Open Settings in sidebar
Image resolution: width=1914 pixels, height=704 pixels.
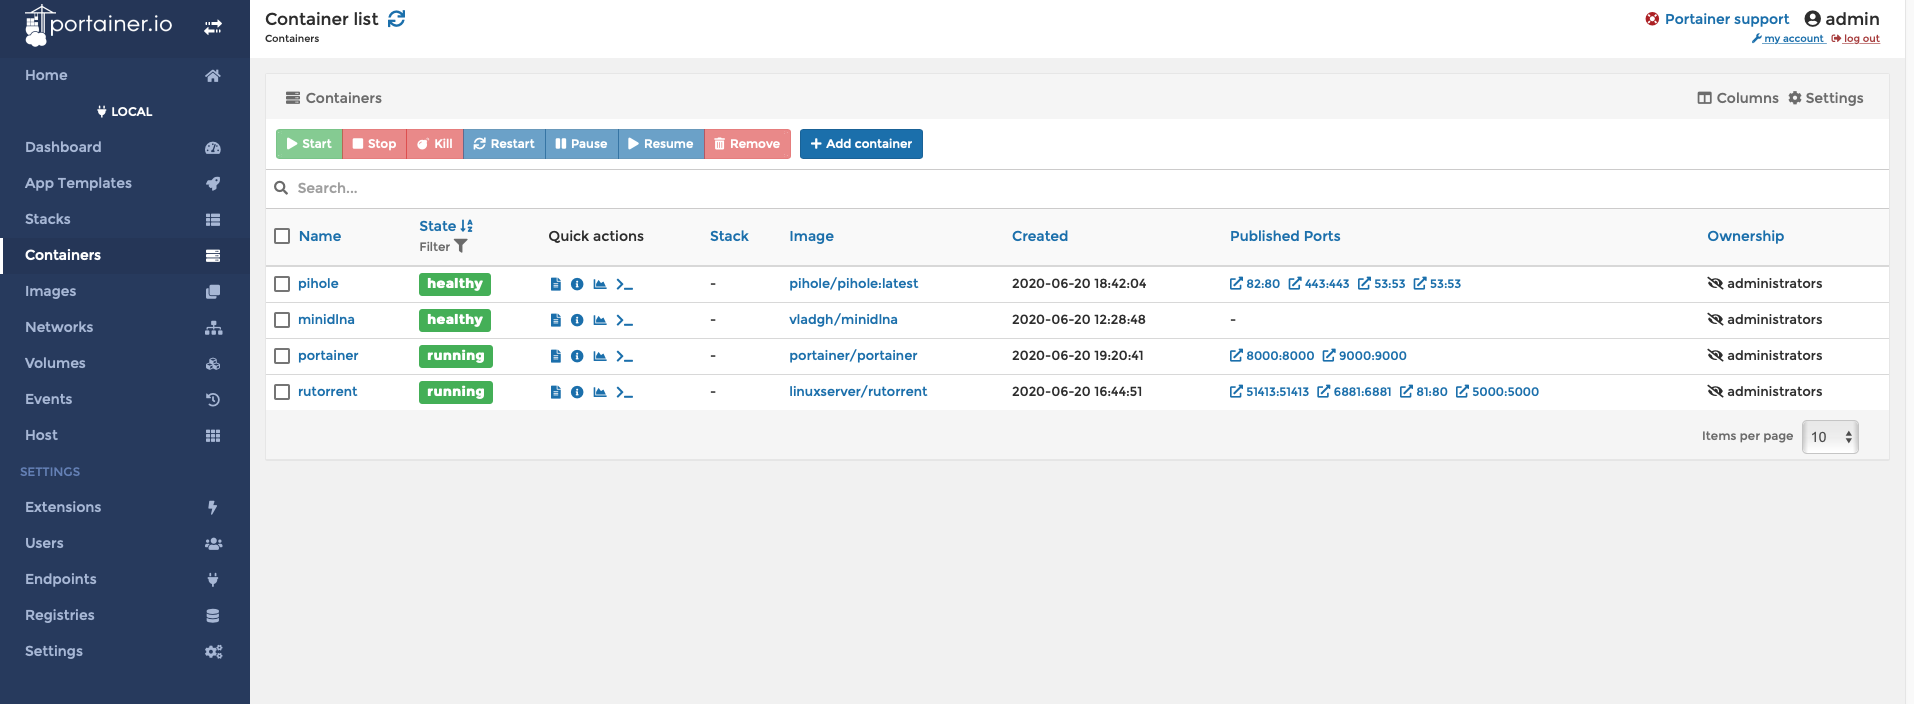[125, 651]
